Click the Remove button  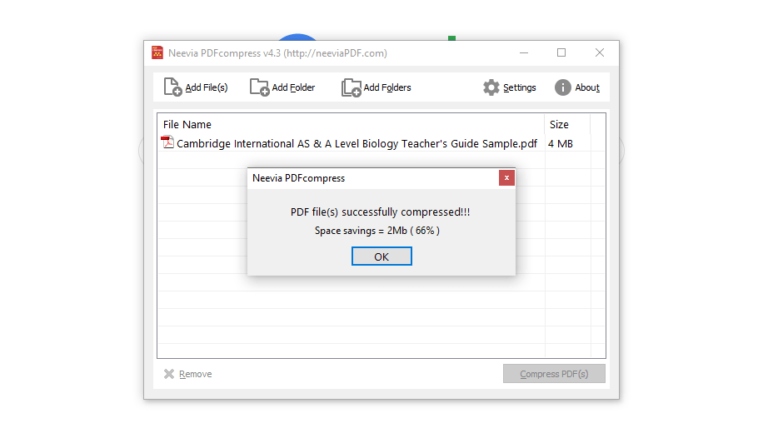tap(188, 374)
